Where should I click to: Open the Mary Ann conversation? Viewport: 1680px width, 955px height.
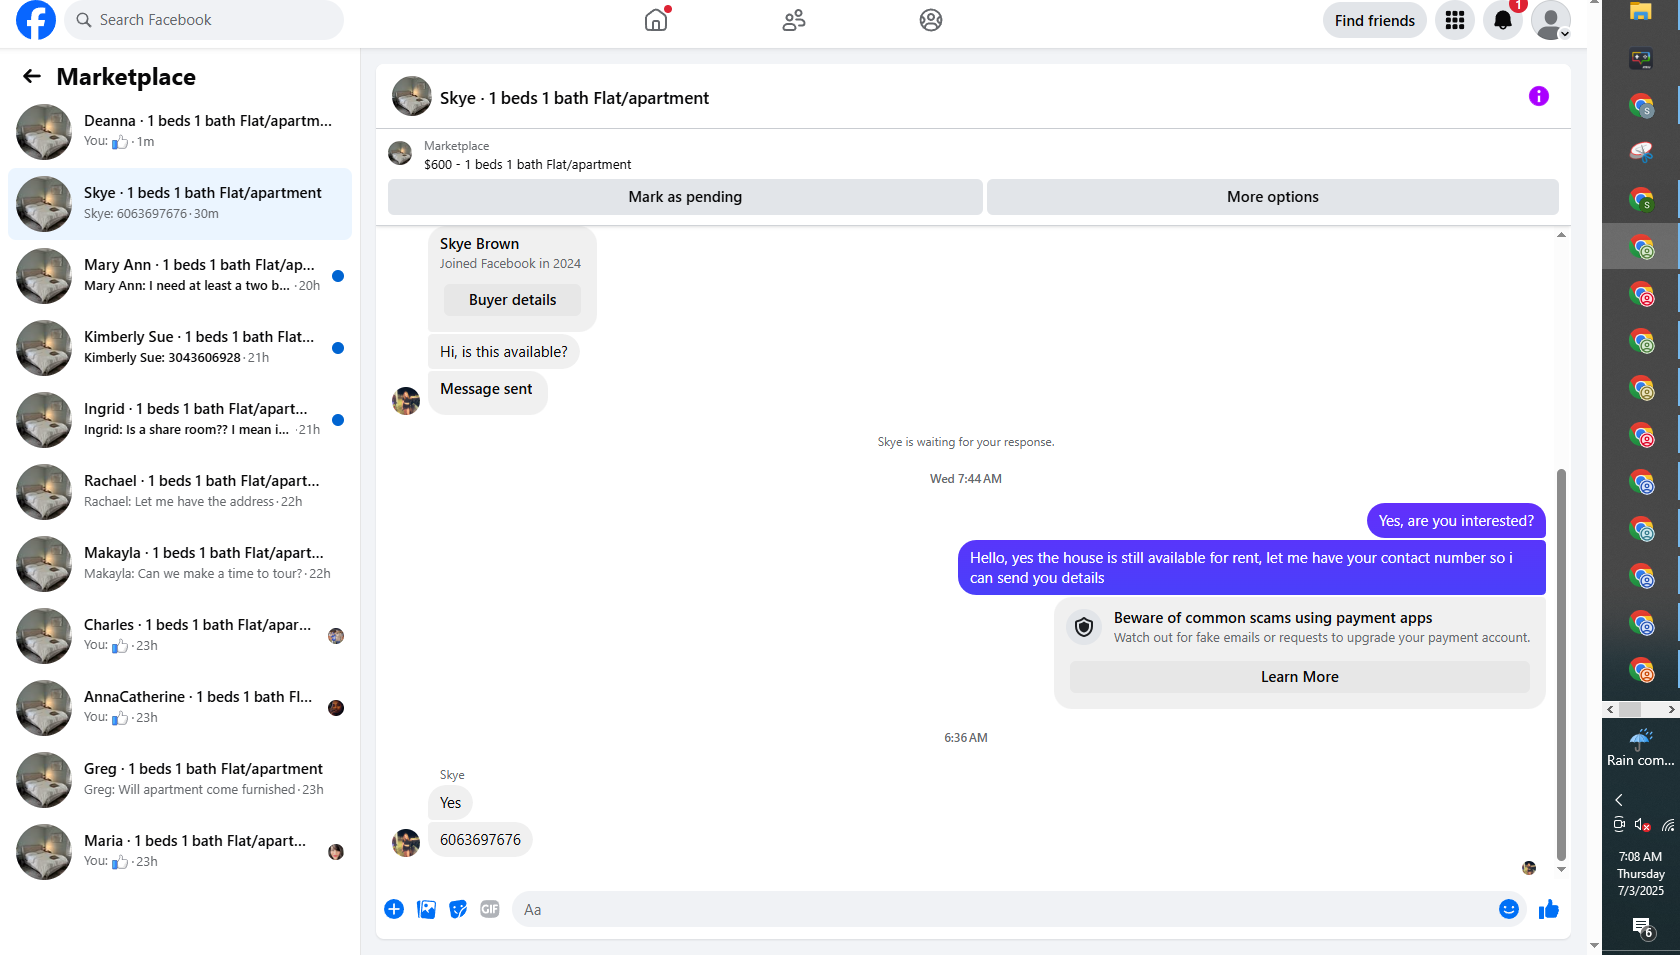click(180, 276)
